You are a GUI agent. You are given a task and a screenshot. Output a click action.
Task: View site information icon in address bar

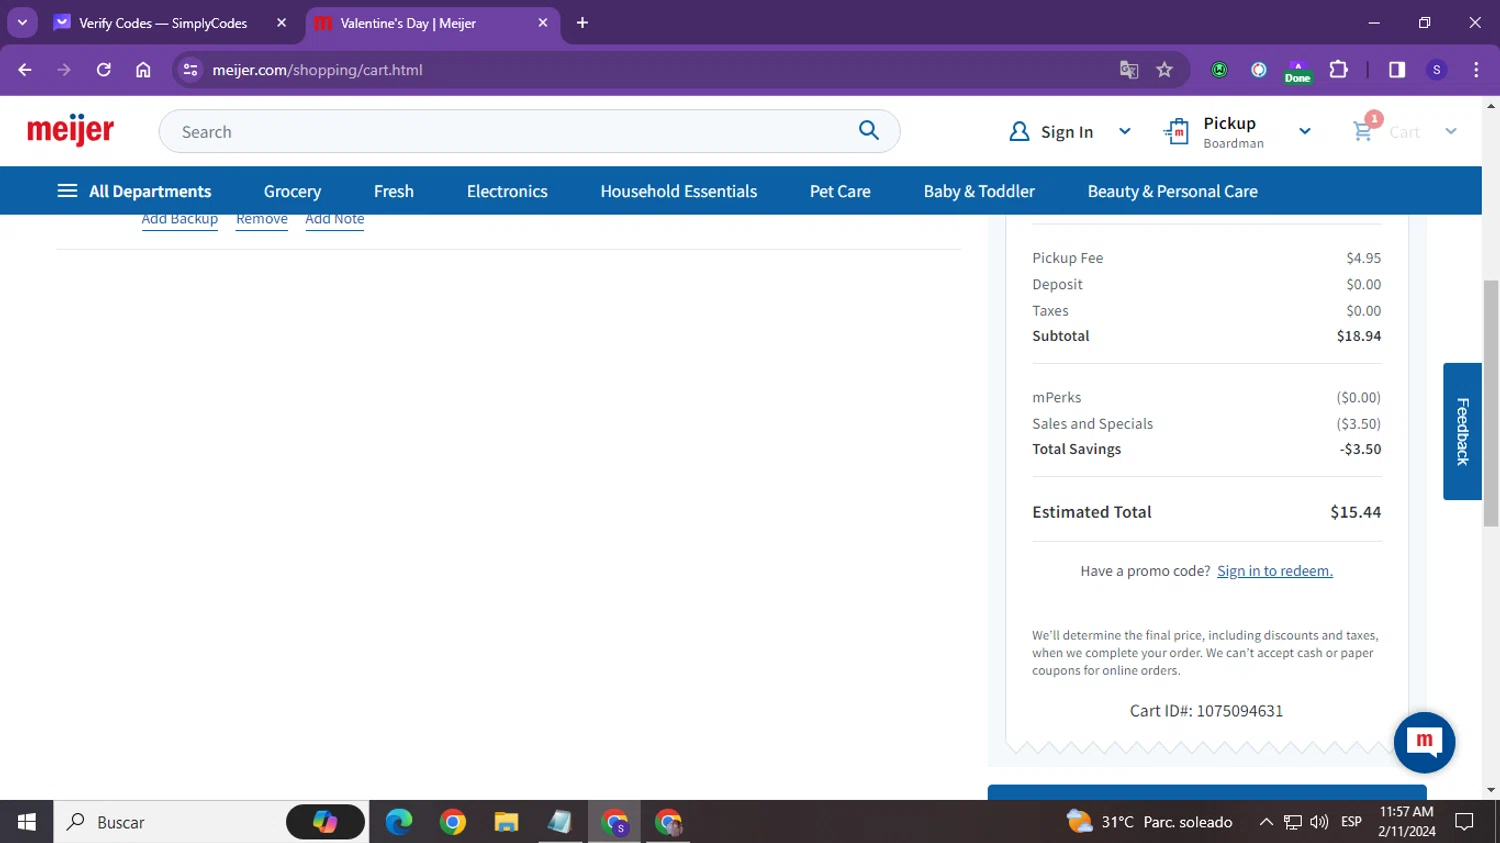pyautogui.click(x=190, y=70)
